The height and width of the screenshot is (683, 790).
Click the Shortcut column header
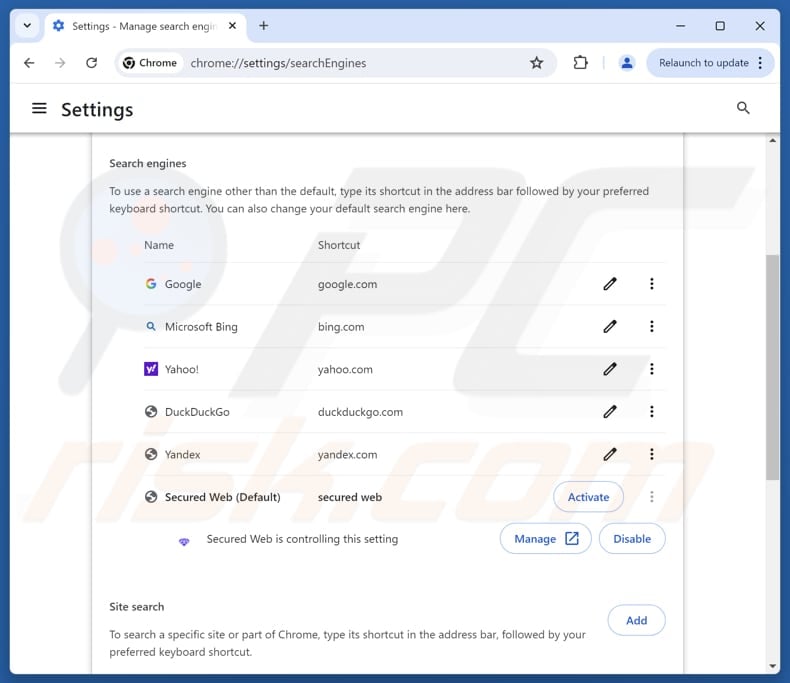point(339,245)
